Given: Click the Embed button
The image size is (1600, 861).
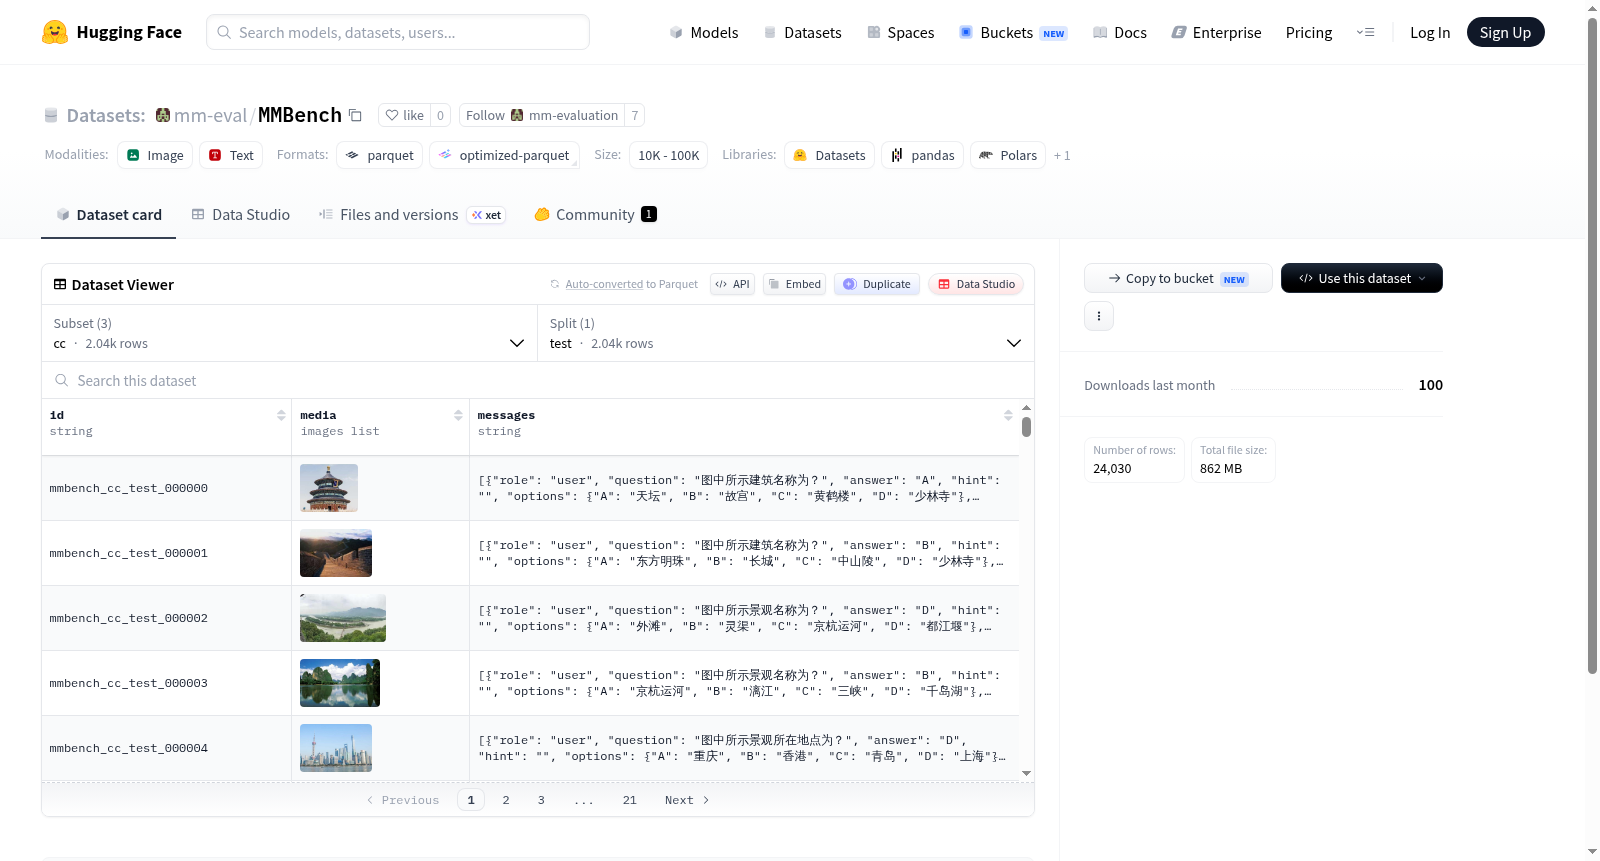Looking at the screenshot, I should point(795,284).
